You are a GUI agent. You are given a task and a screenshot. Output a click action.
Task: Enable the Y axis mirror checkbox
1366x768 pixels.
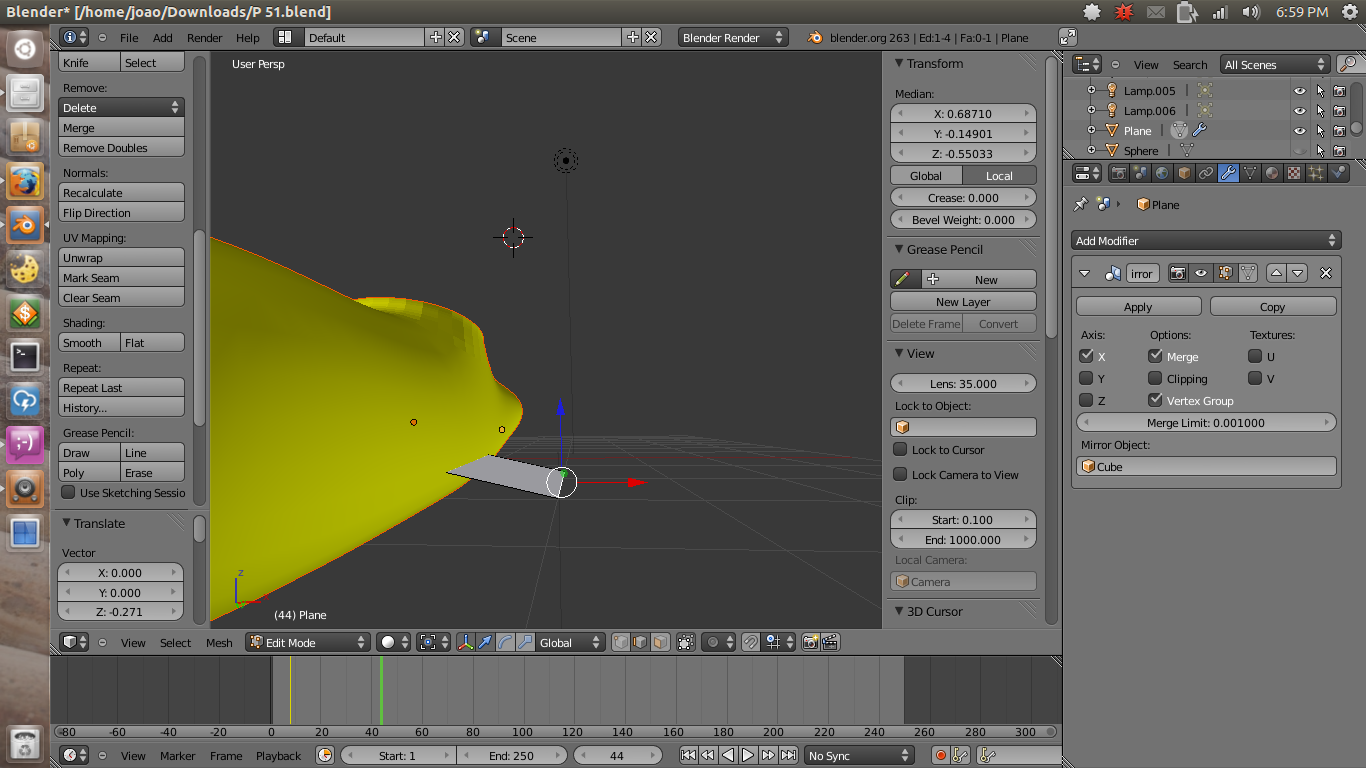[x=1086, y=378]
